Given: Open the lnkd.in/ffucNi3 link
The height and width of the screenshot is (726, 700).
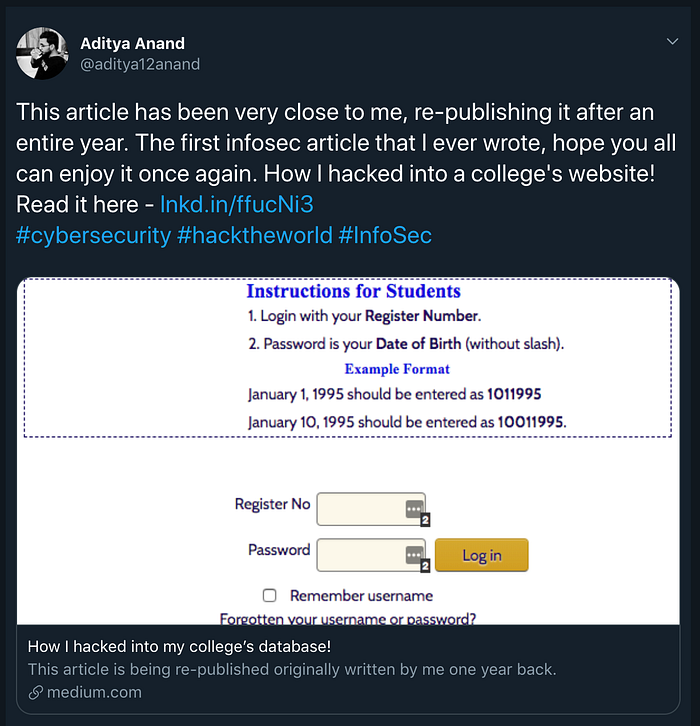Looking at the screenshot, I should tap(237, 204).
